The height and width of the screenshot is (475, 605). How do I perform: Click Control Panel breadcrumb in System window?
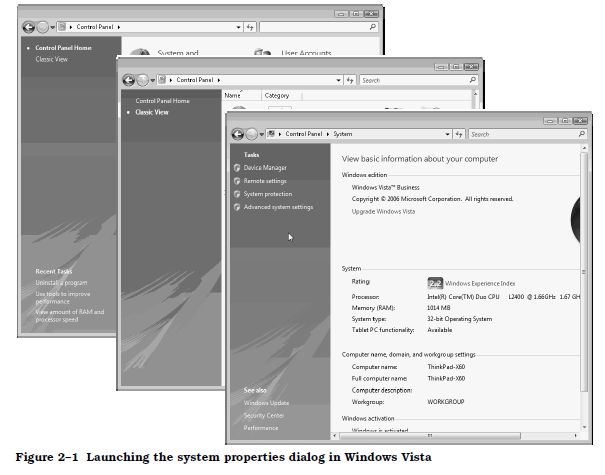[x=304, y=134]
